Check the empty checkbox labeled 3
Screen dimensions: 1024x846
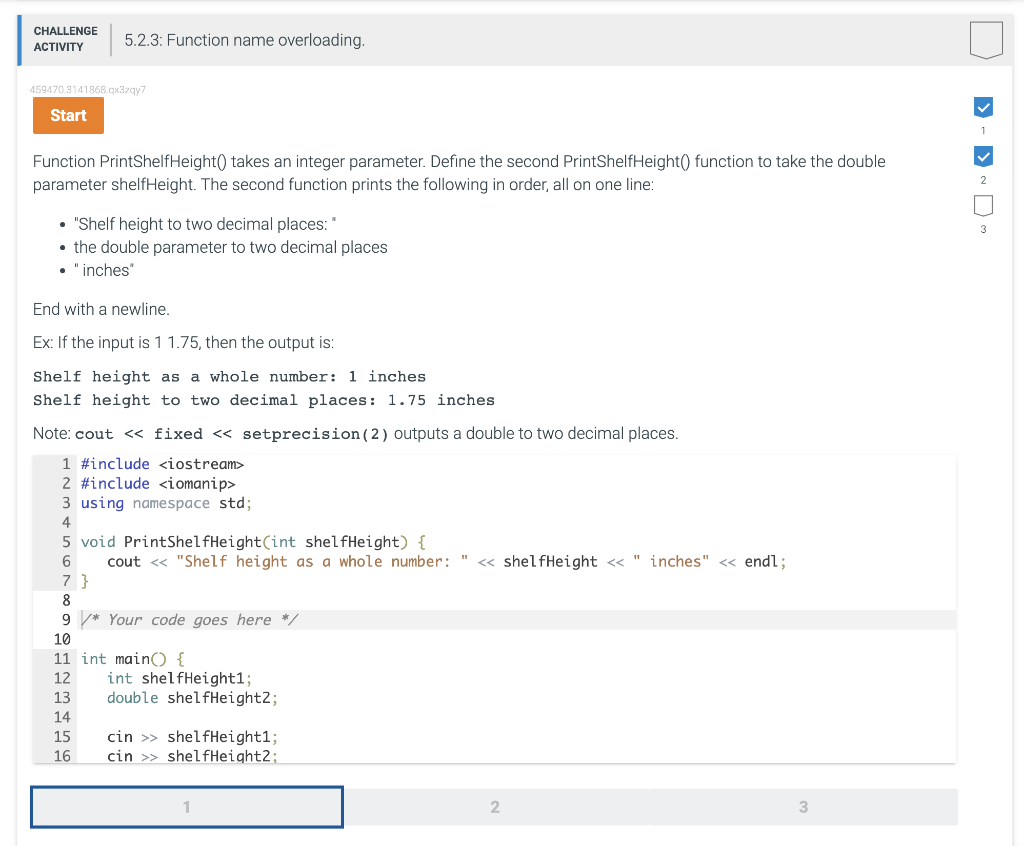[x=983, y=204]
